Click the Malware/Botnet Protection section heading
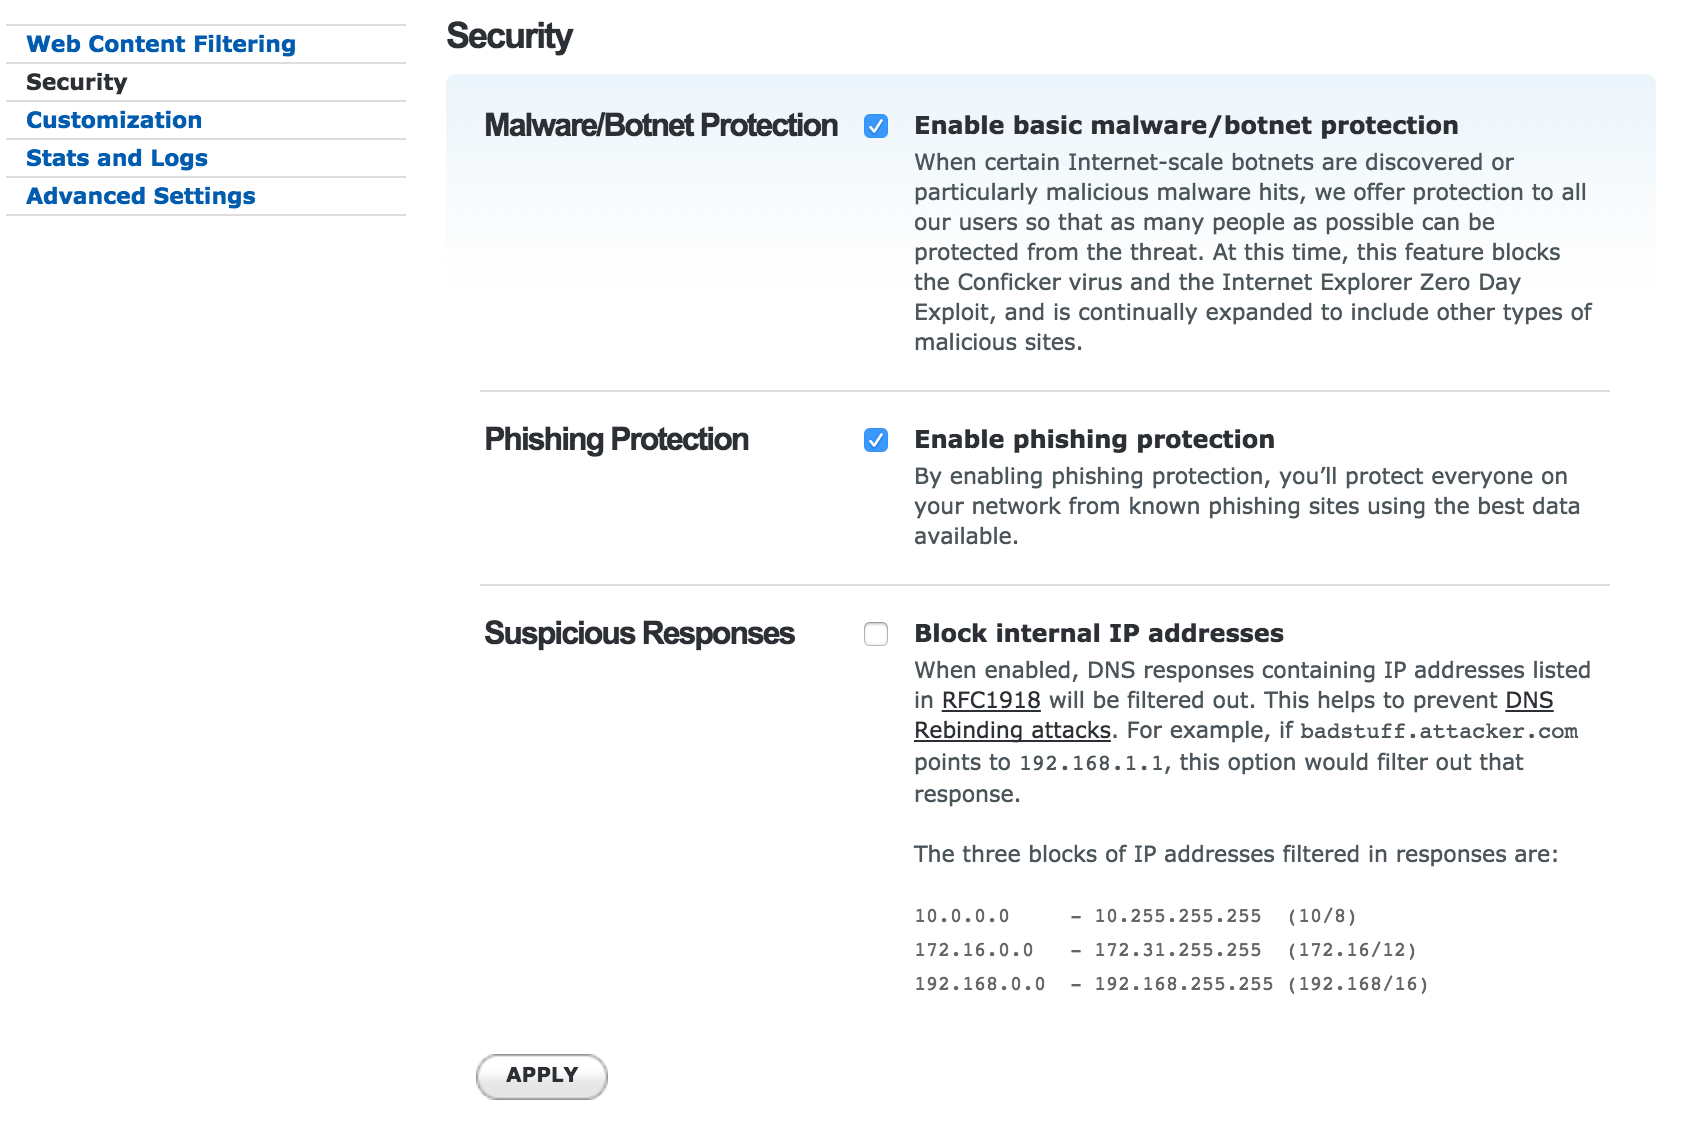Image resolution: width=1692 pixels, height=1148 pixels. click(661, 125)
